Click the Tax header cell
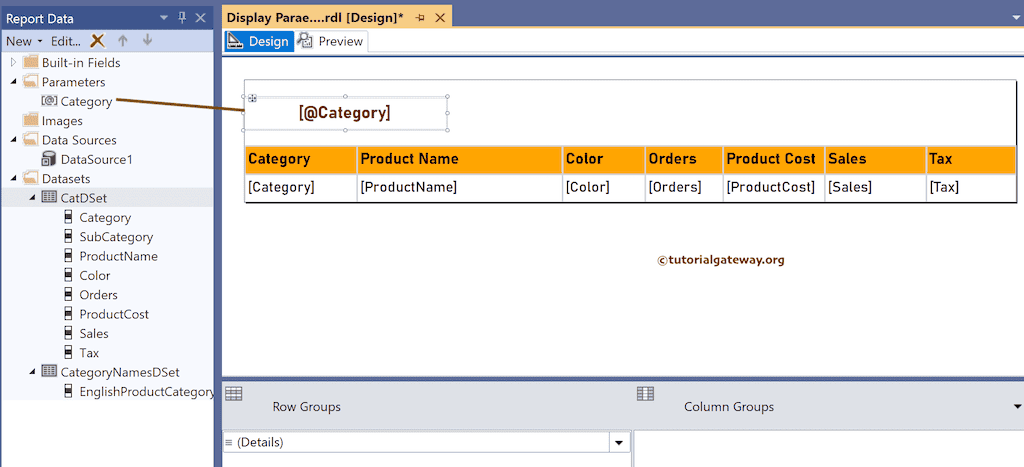This screenshot has width=1024, height=467. 972,159
